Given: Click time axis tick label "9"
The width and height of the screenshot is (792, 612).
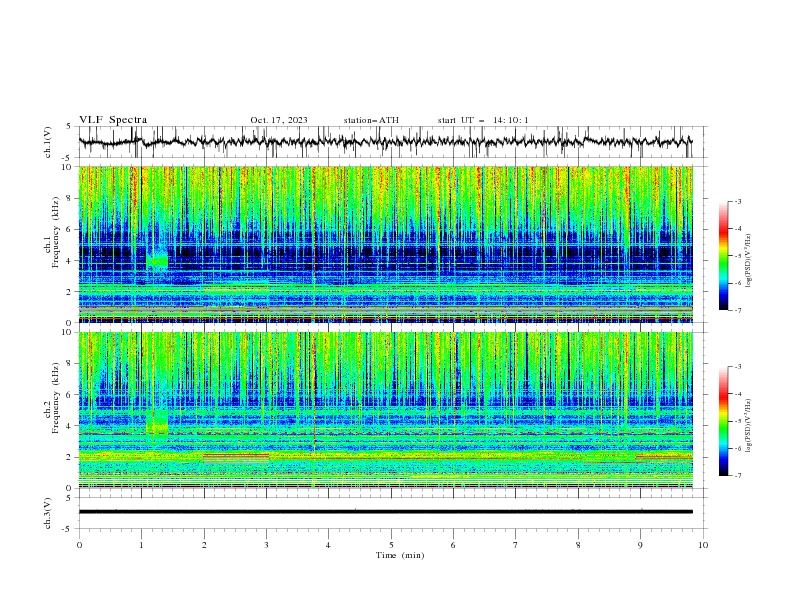Looking at the screenshot, I should 640,545.
